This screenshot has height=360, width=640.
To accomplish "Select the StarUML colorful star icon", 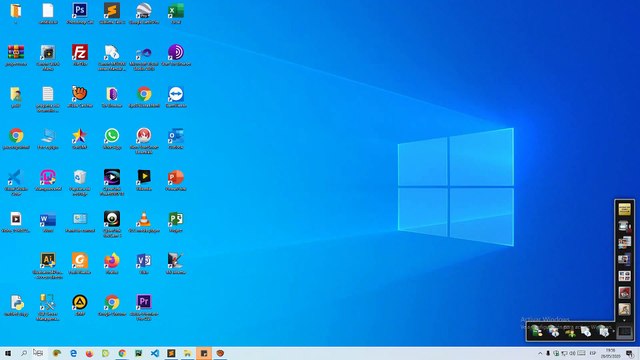I will point(80,138).
